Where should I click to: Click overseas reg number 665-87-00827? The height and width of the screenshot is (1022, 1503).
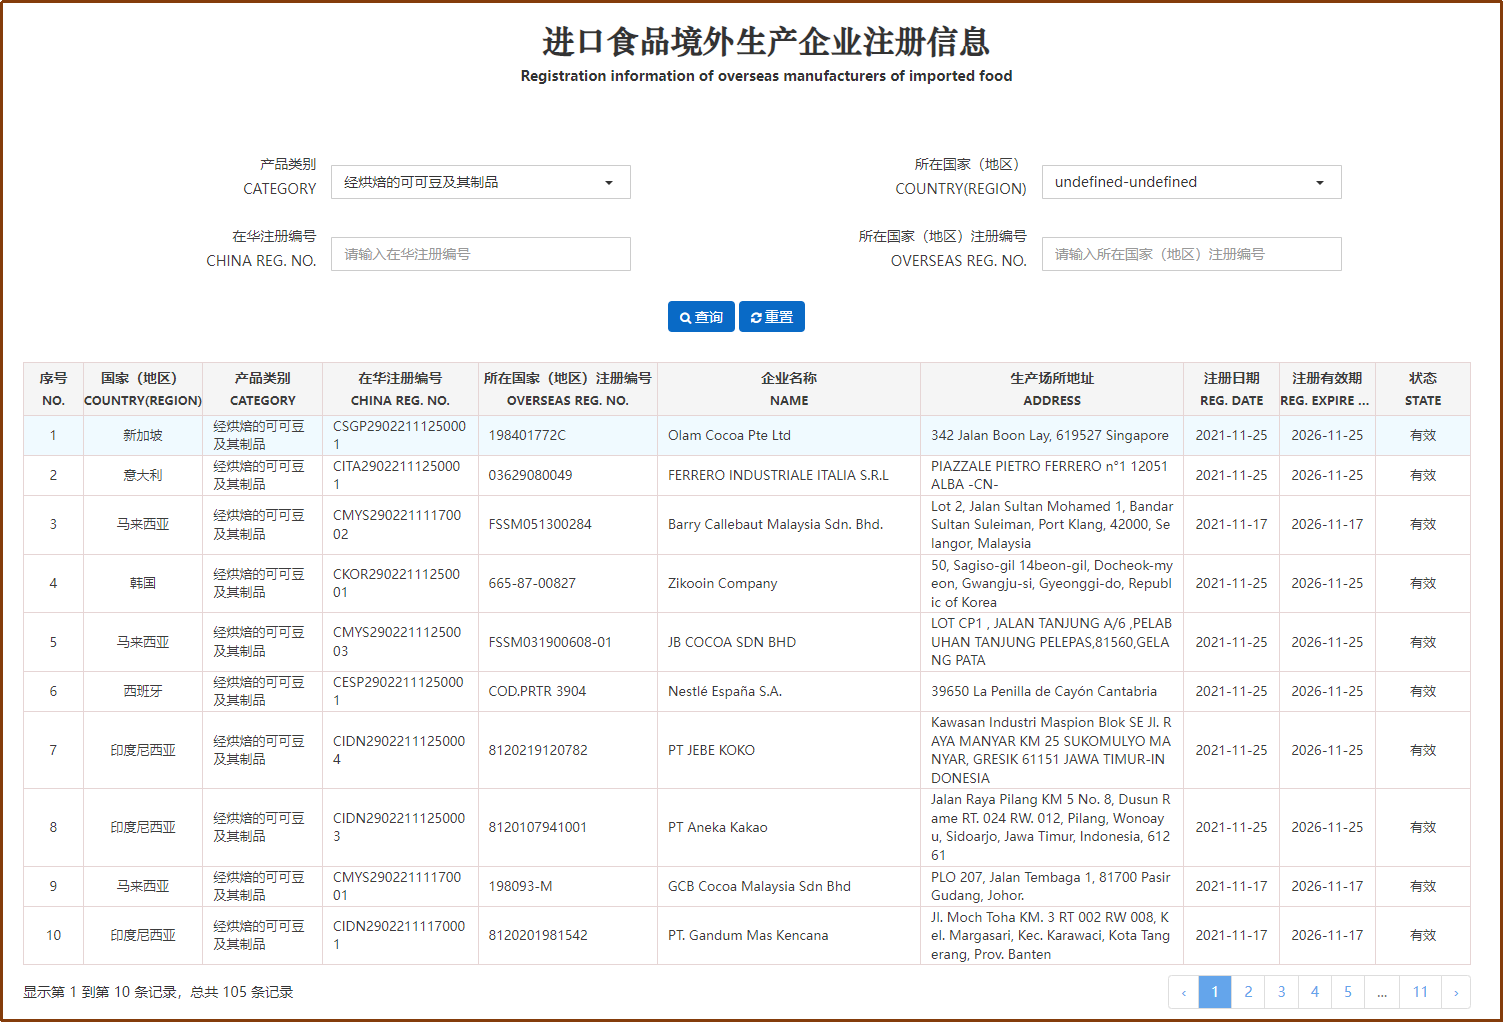(x=532, y=583)
